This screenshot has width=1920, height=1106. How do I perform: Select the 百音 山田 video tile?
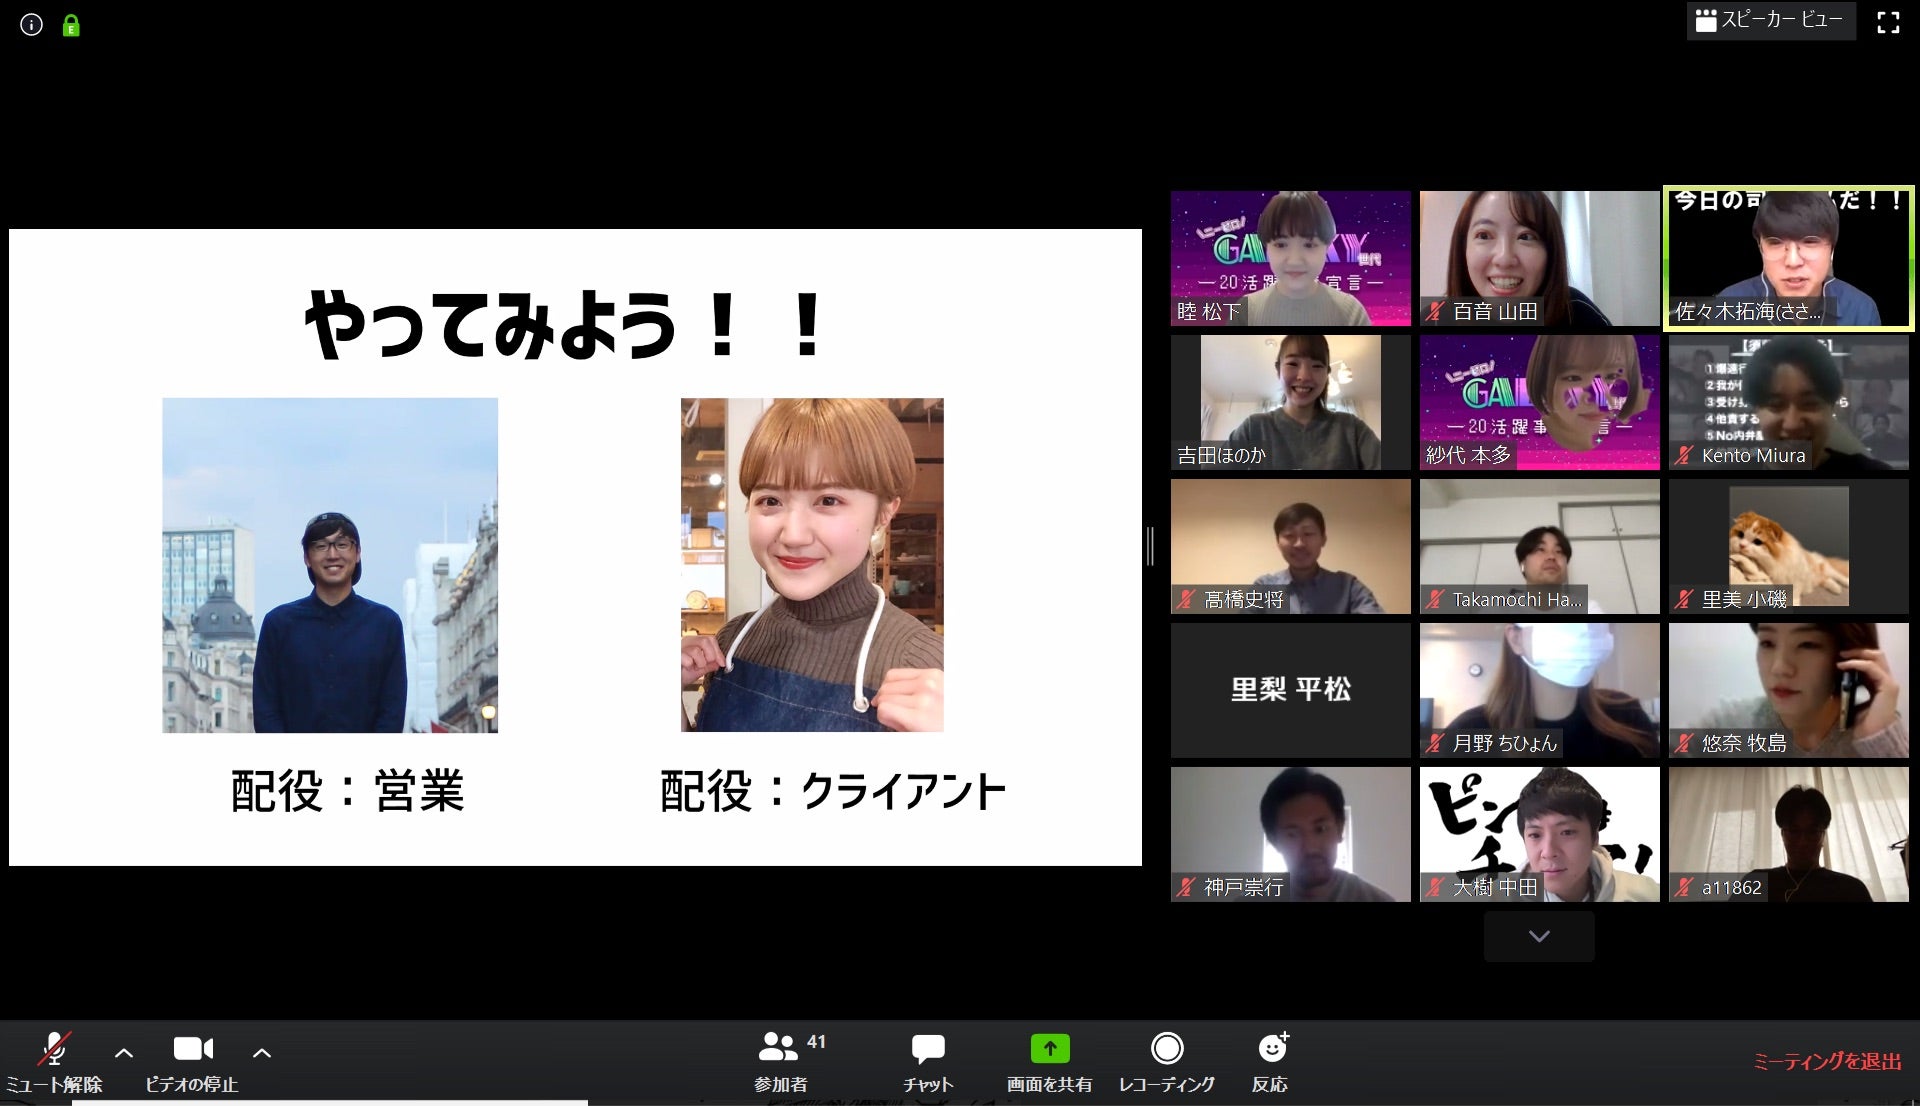[x=1539, y=258]
